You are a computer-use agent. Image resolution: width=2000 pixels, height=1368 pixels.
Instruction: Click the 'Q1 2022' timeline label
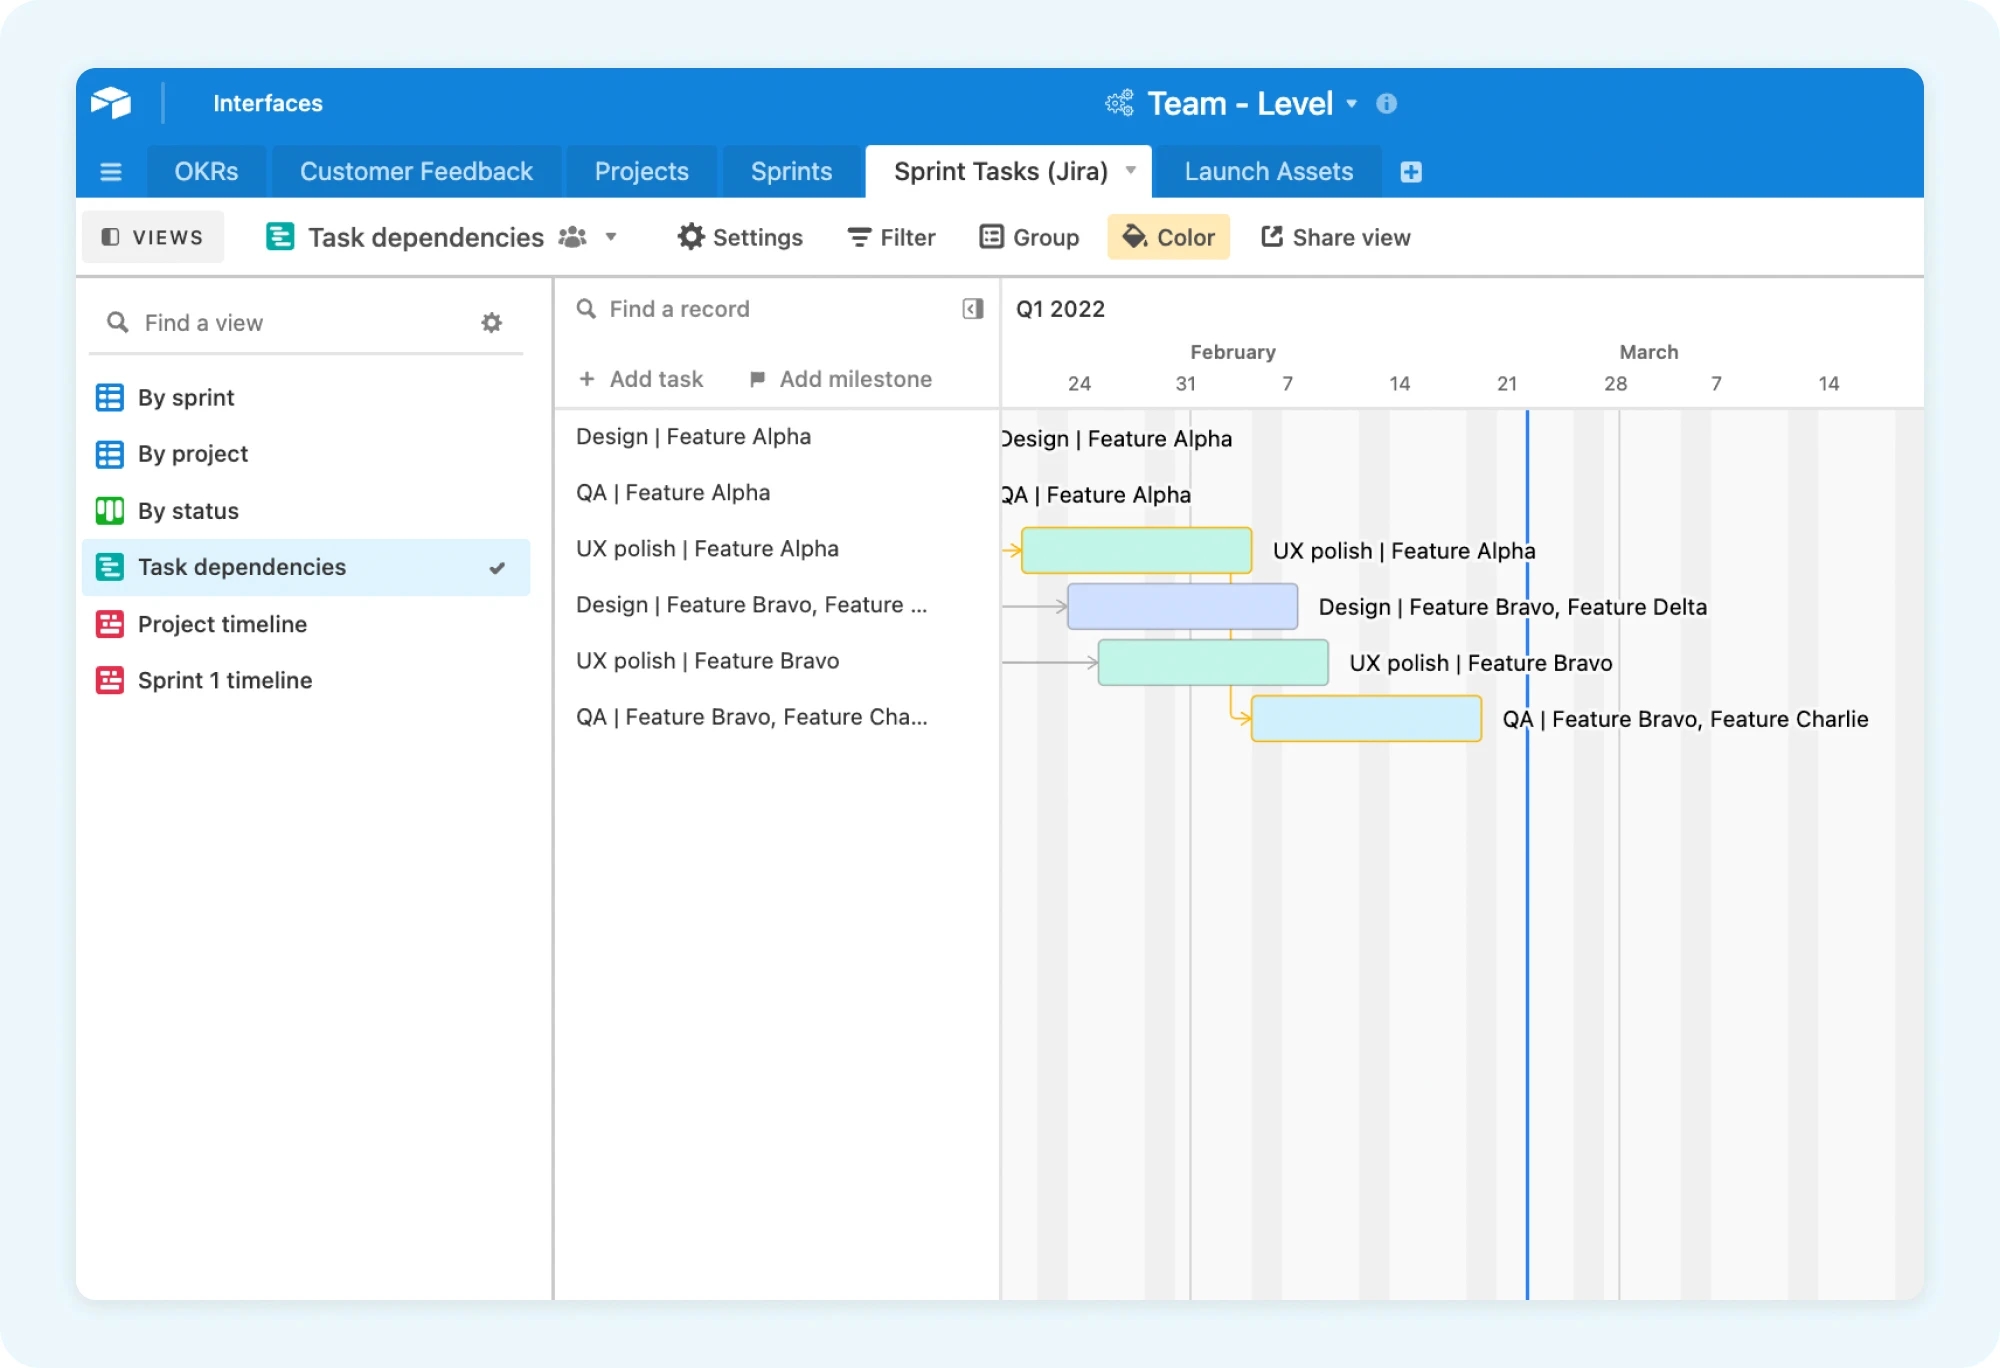(x=1060, y=309)
